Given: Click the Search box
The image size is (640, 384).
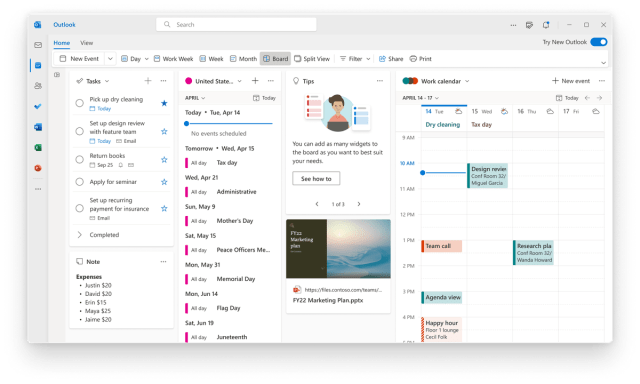Looking at the screenshot, I should tap(236, 24).
